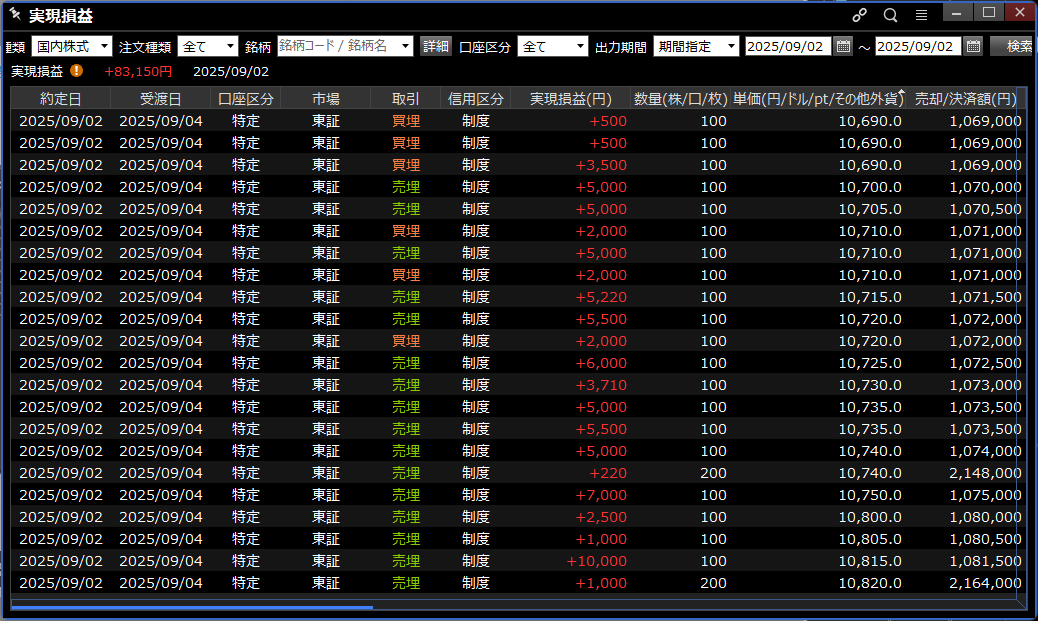The height and width of the screenshot is (621, 1038).
Task: Sort by the 数量(株/口/枚) column header
Action: coord(681,99)
